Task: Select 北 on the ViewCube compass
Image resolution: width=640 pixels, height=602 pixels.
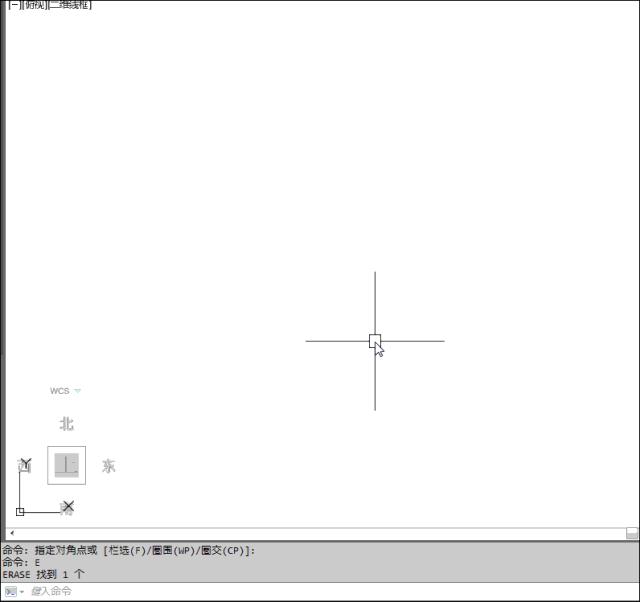Action: 67,424
